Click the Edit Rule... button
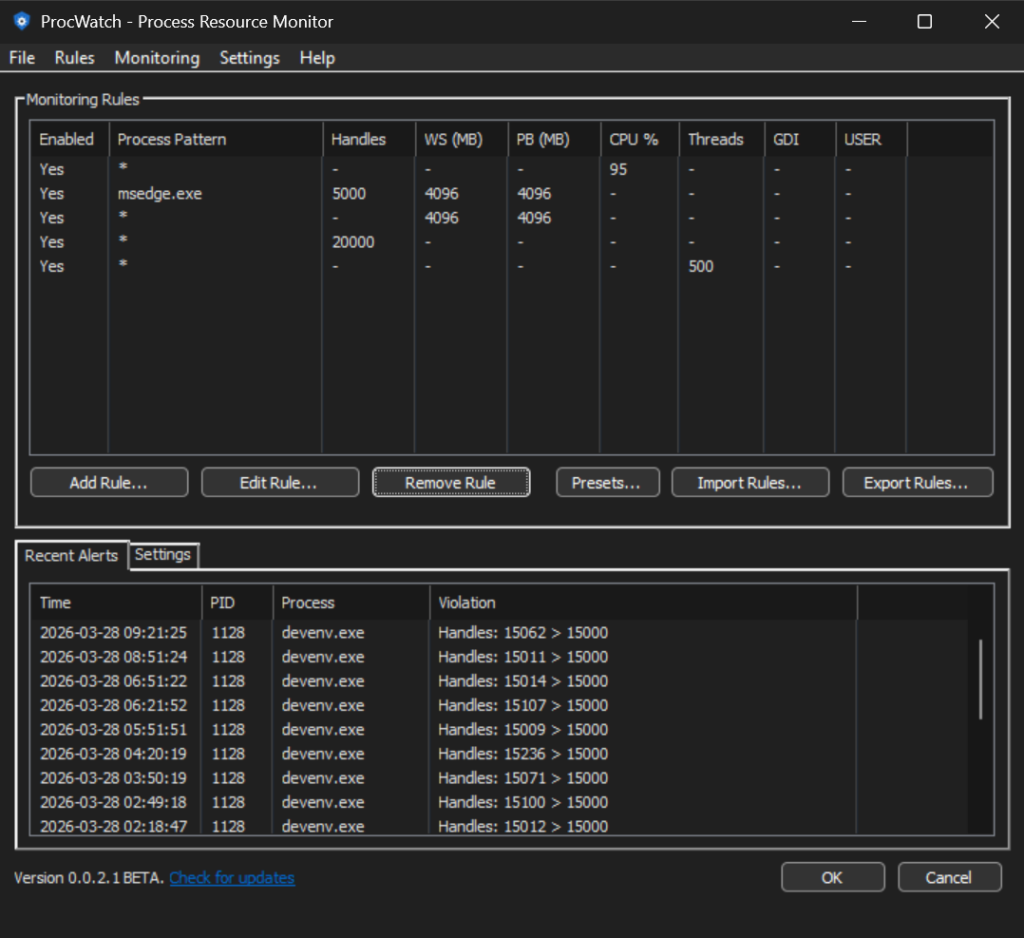 pyautogui.click(x=280, y=483)
